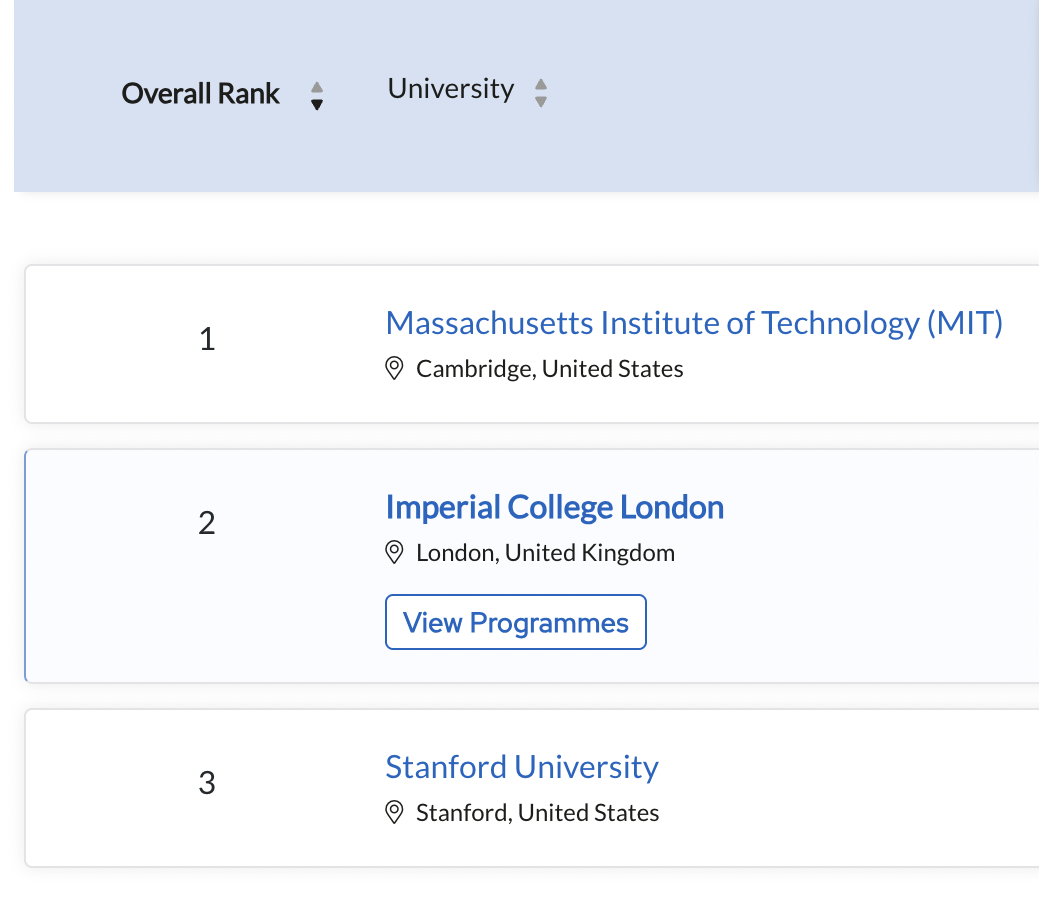Image resolution: width=1039 pixels, height=908 pixels.
Task: Open the Imperial College London link
Action: tap(554, 507)
